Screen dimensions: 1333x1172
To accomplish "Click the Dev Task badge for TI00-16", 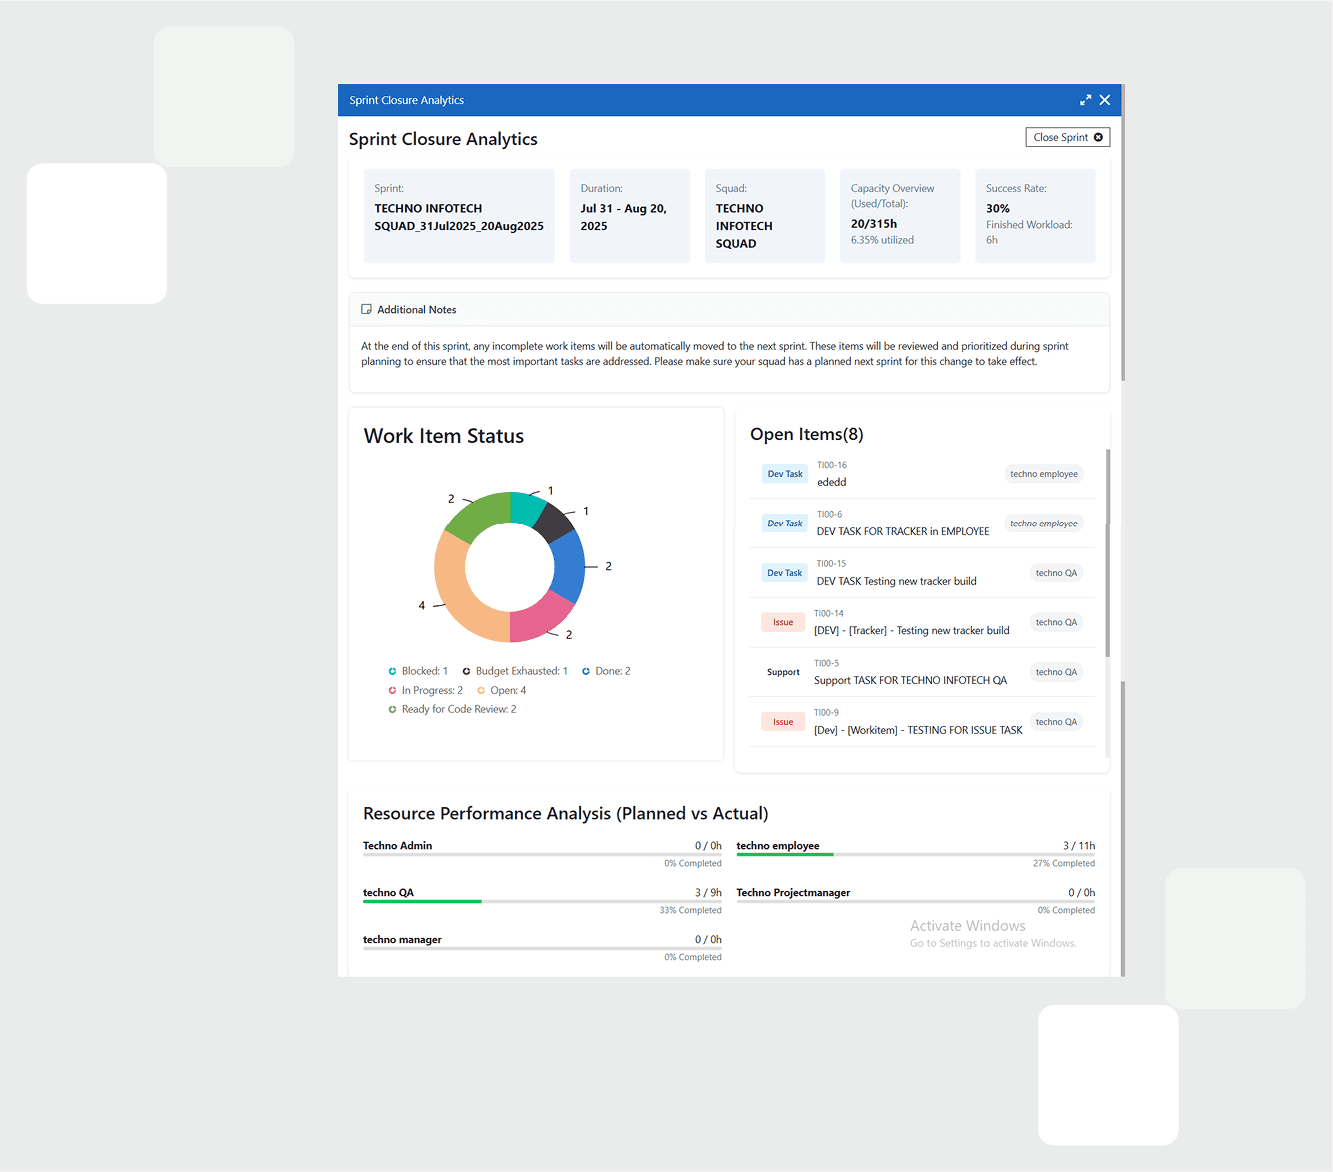I will [785, 474].
